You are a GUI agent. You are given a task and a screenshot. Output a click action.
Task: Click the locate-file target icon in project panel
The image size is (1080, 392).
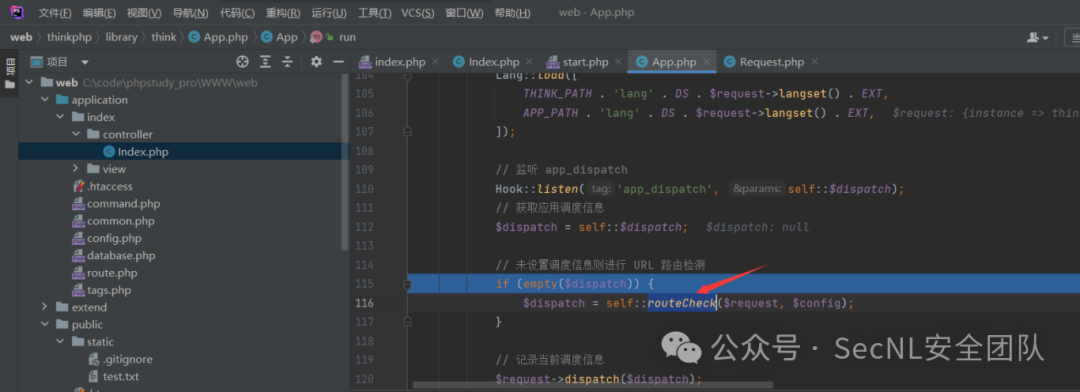[x=242, y=62]
